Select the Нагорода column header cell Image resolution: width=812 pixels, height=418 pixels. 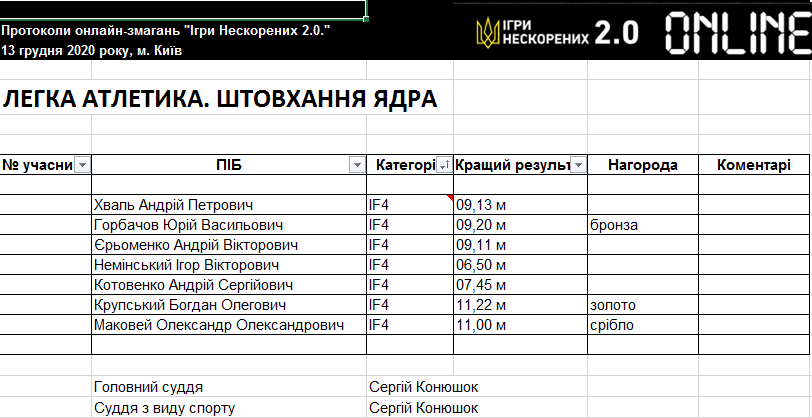click(x=642, y=165)
